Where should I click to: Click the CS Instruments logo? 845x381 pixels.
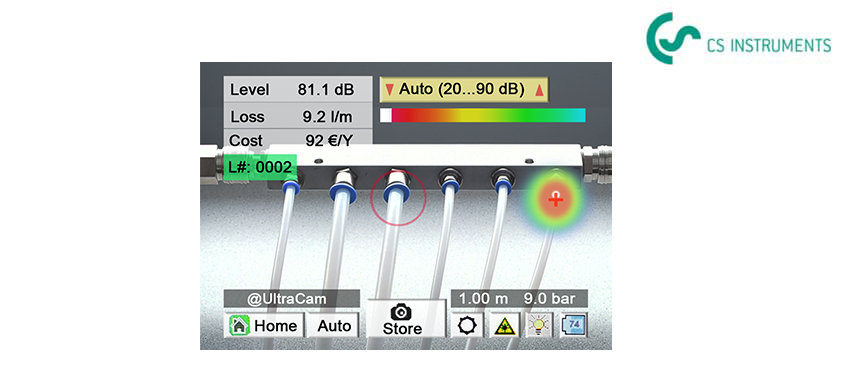click(738, 38)
